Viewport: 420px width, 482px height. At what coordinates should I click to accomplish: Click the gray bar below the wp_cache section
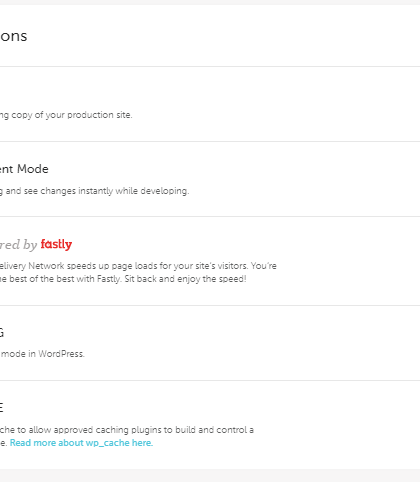[210, 476]
